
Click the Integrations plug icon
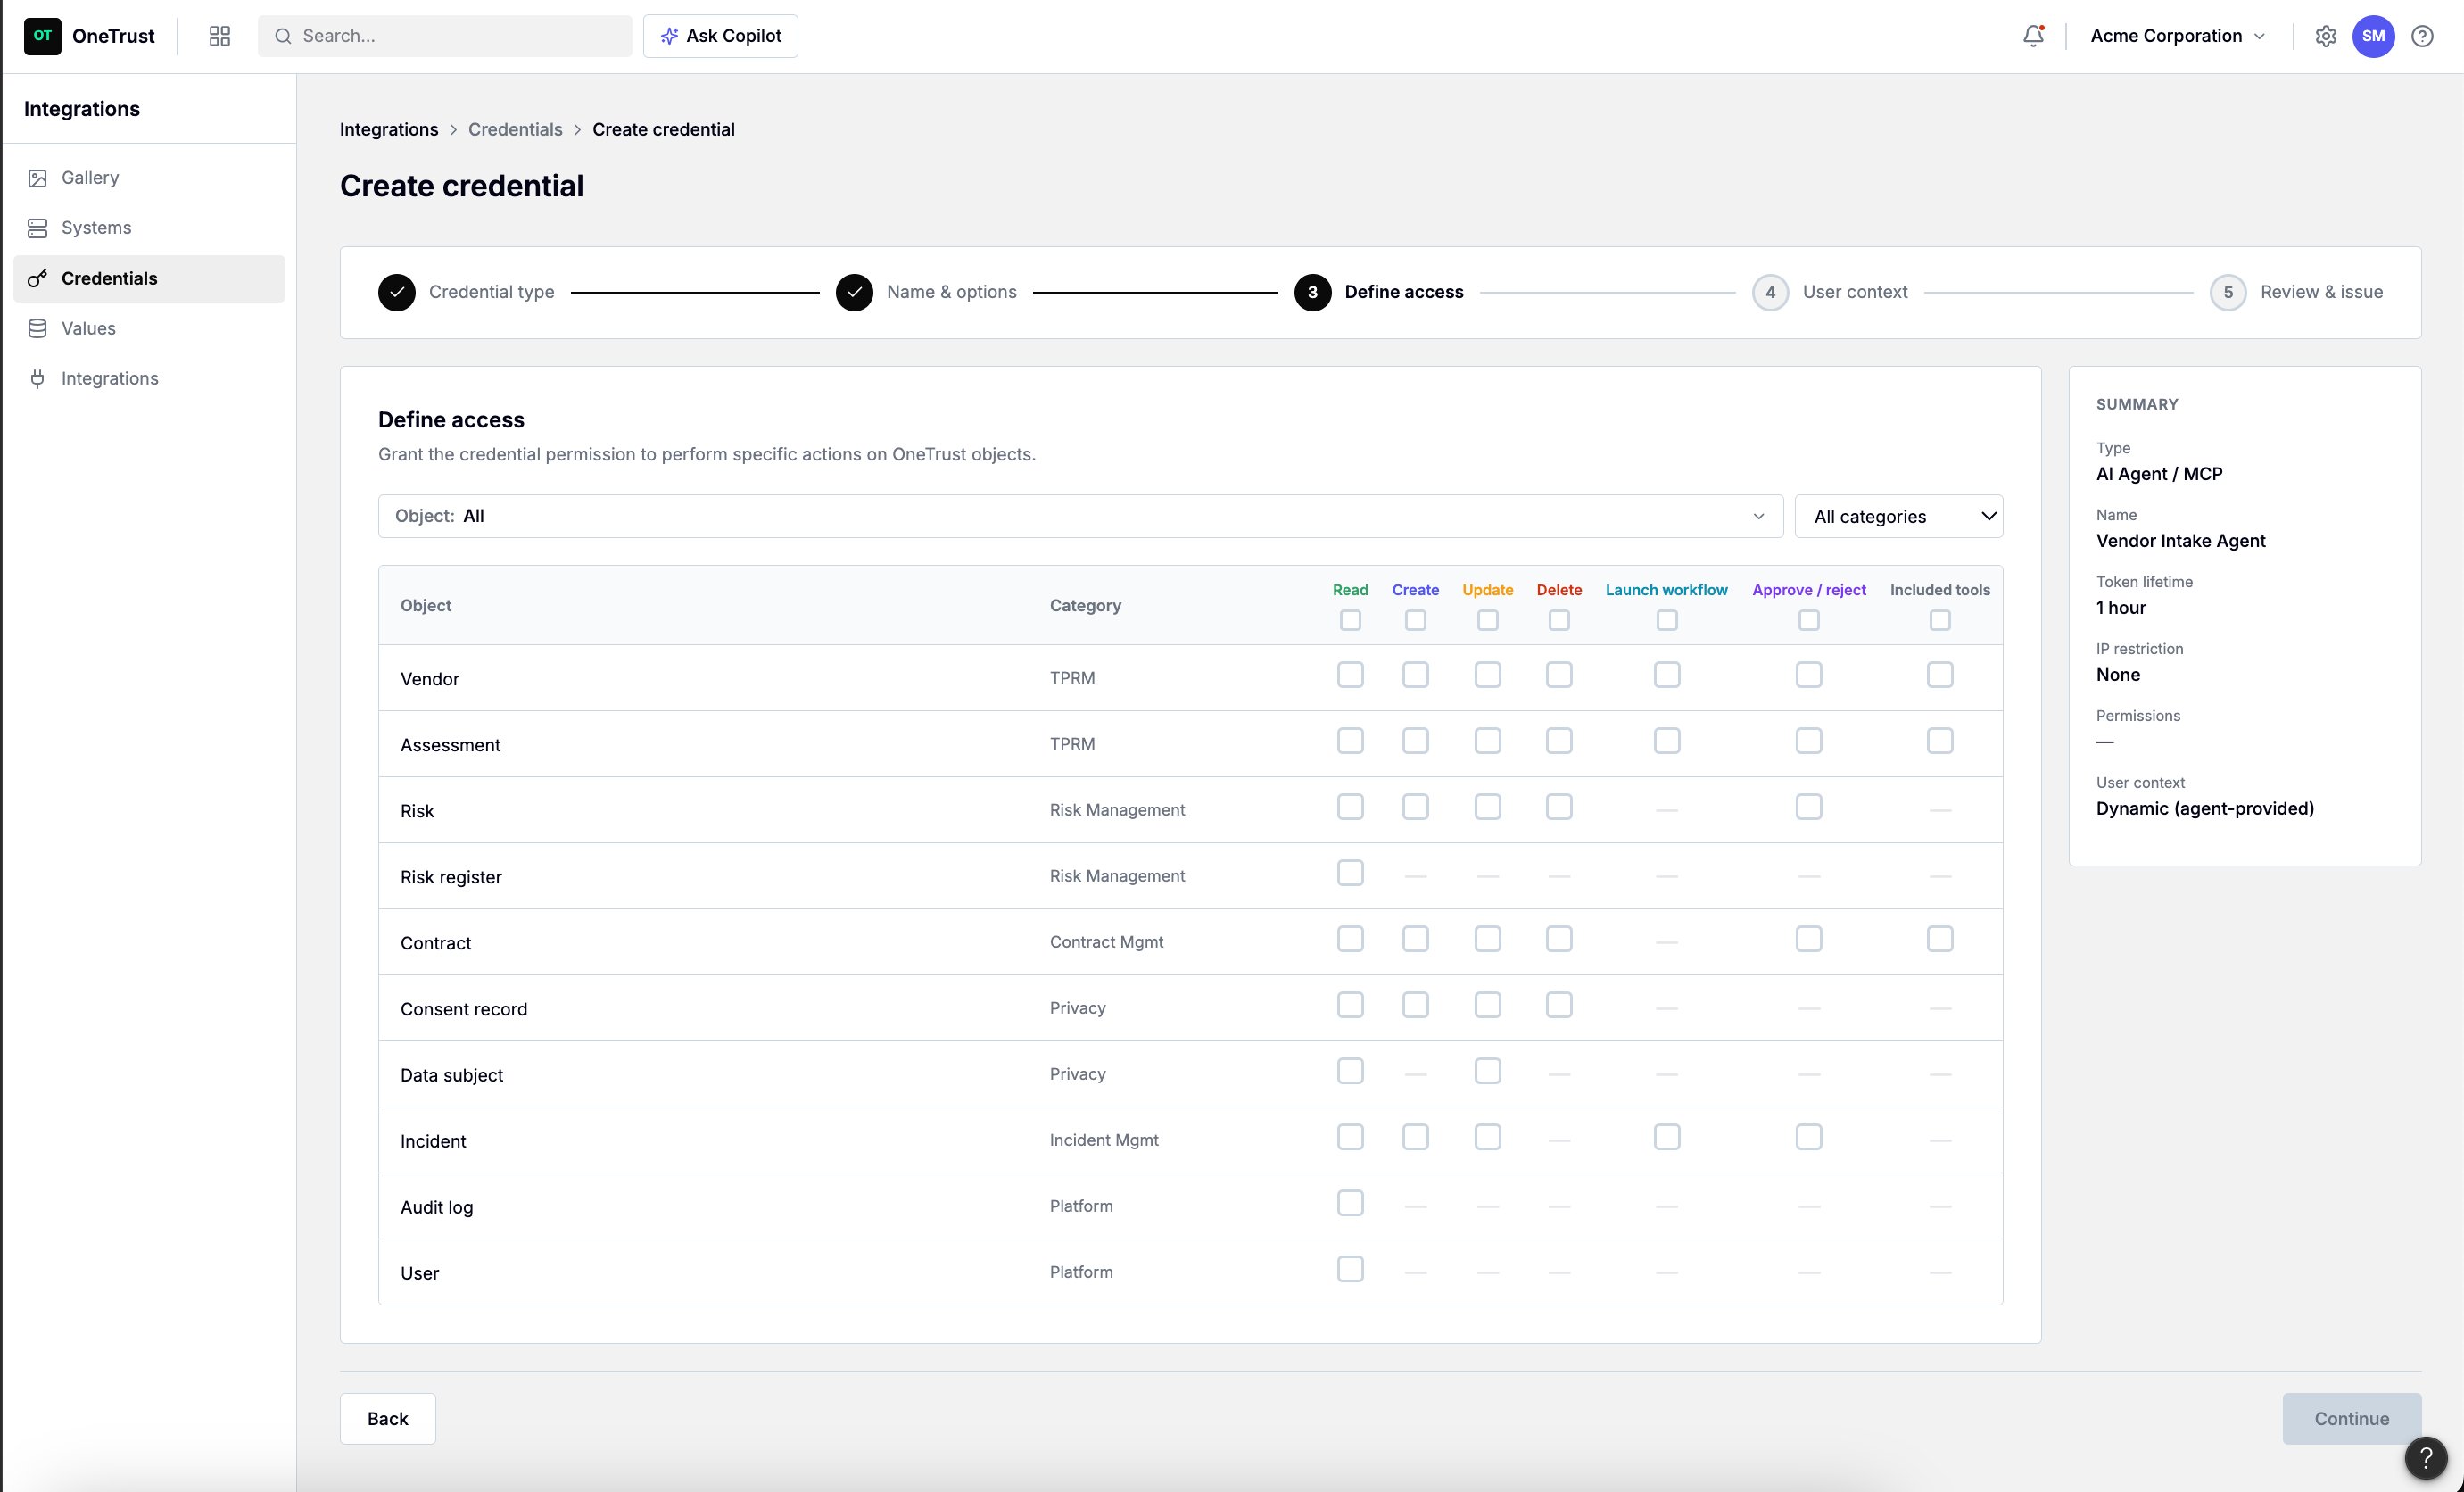point(38,378)
